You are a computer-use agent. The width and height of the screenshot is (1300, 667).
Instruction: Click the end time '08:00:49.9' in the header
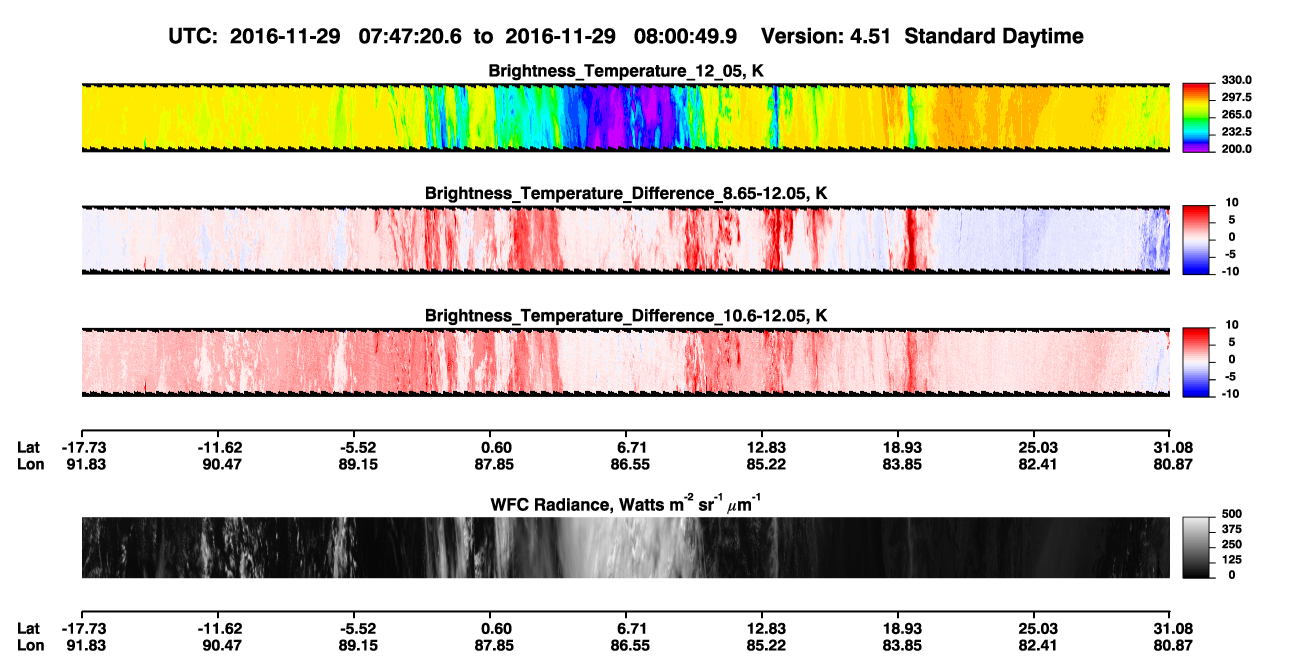[x=686, y=36]
